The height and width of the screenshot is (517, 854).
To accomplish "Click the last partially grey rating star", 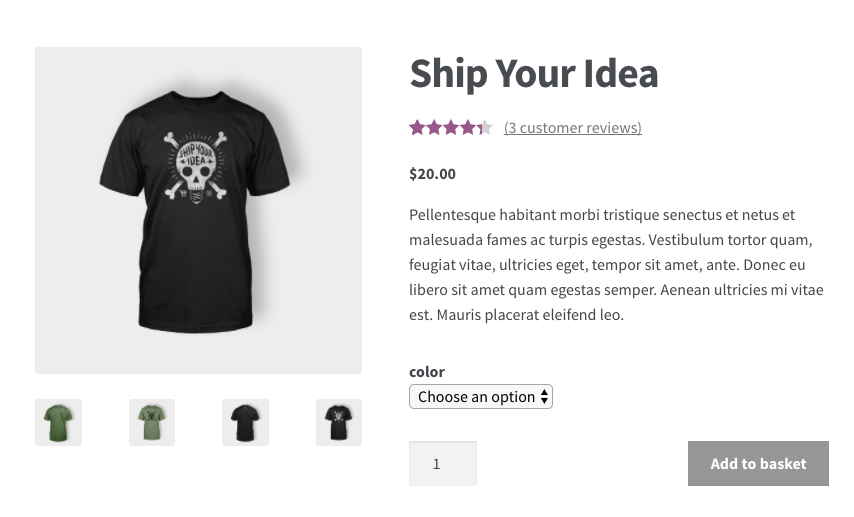I will click(485, 127).
